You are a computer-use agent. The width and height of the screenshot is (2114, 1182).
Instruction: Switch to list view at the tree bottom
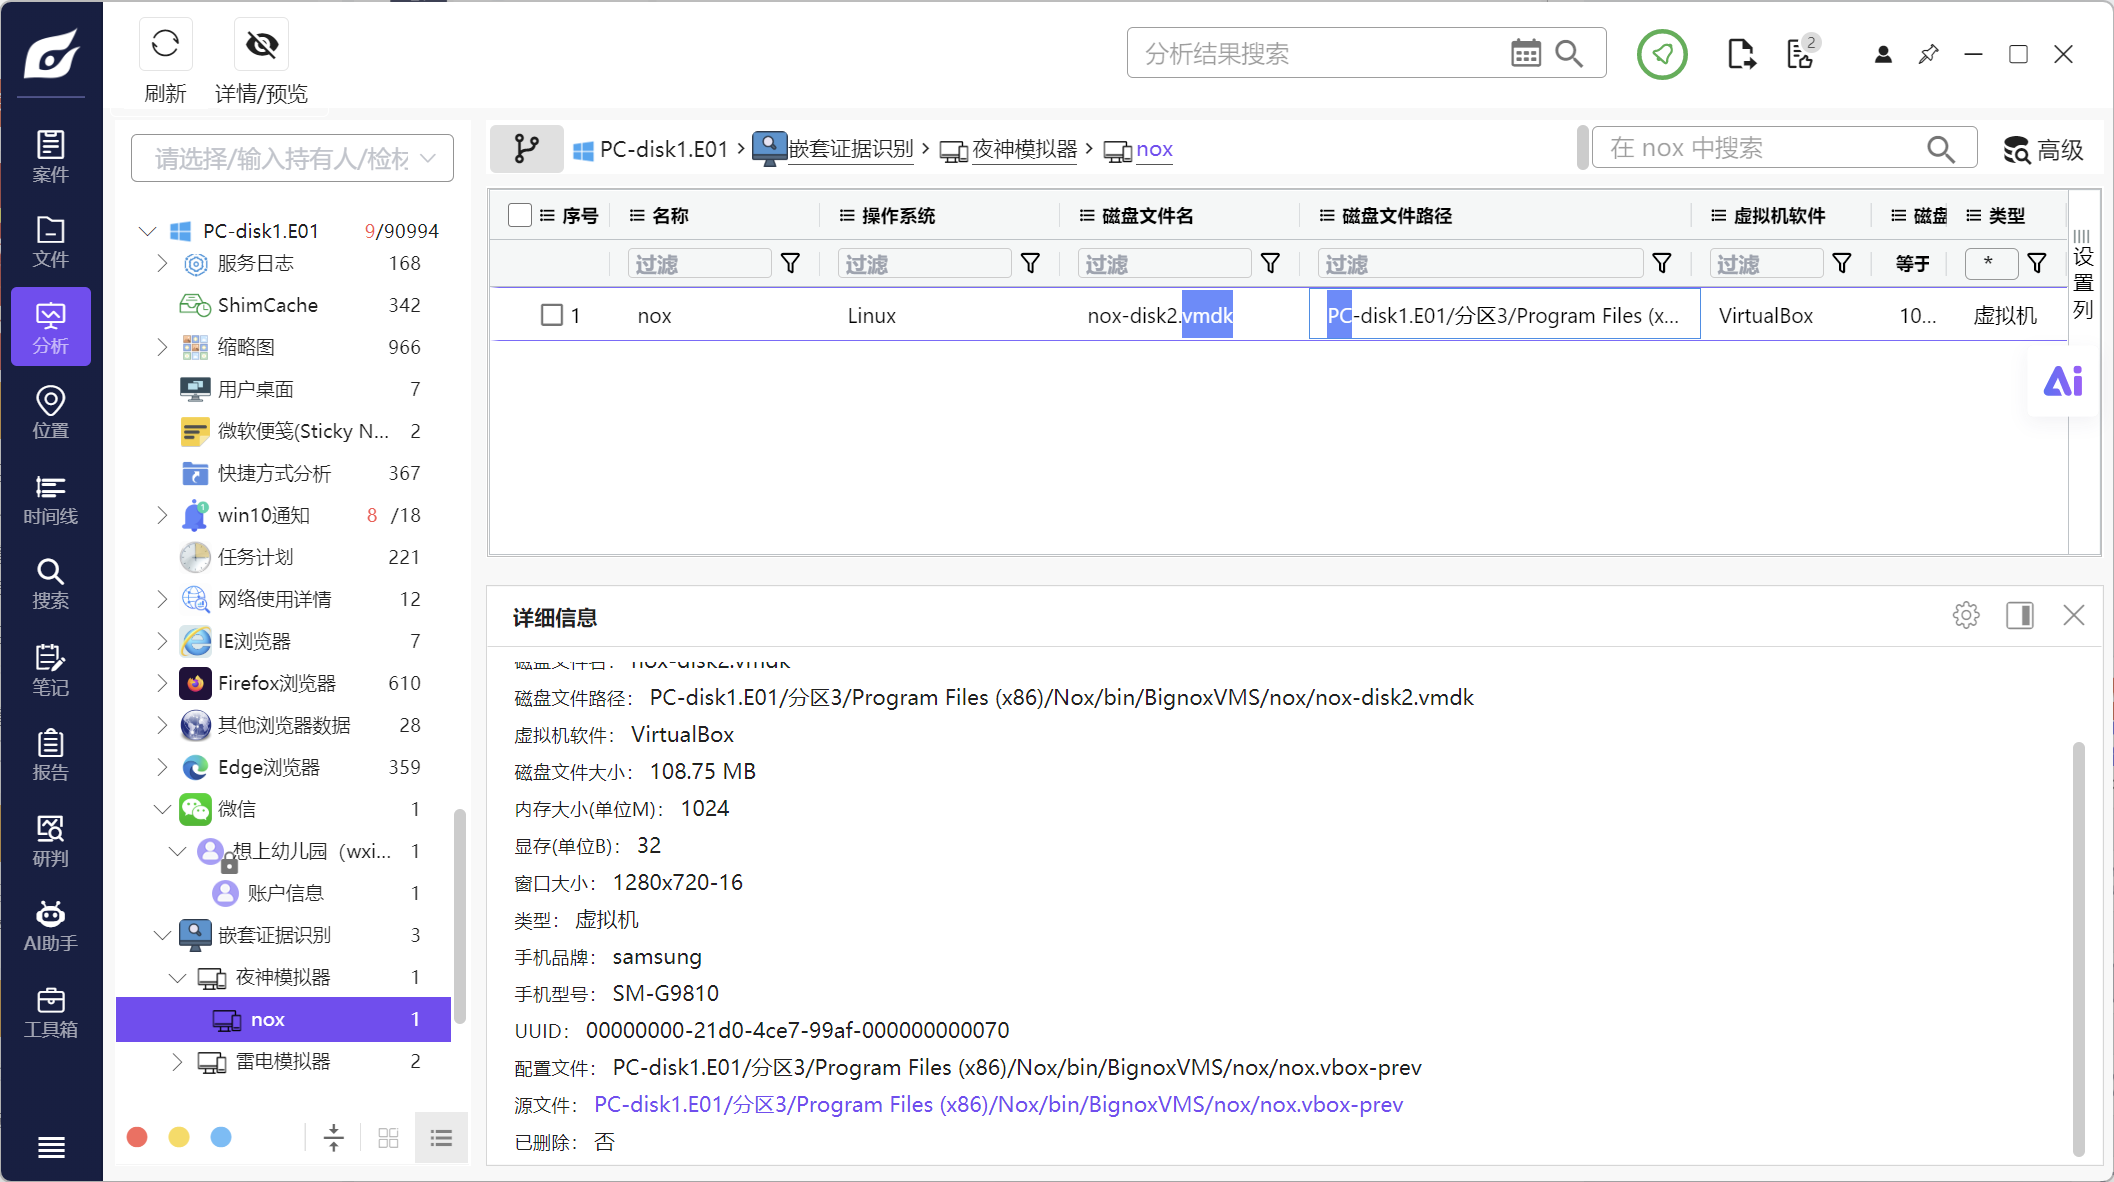coord(441,1137)
